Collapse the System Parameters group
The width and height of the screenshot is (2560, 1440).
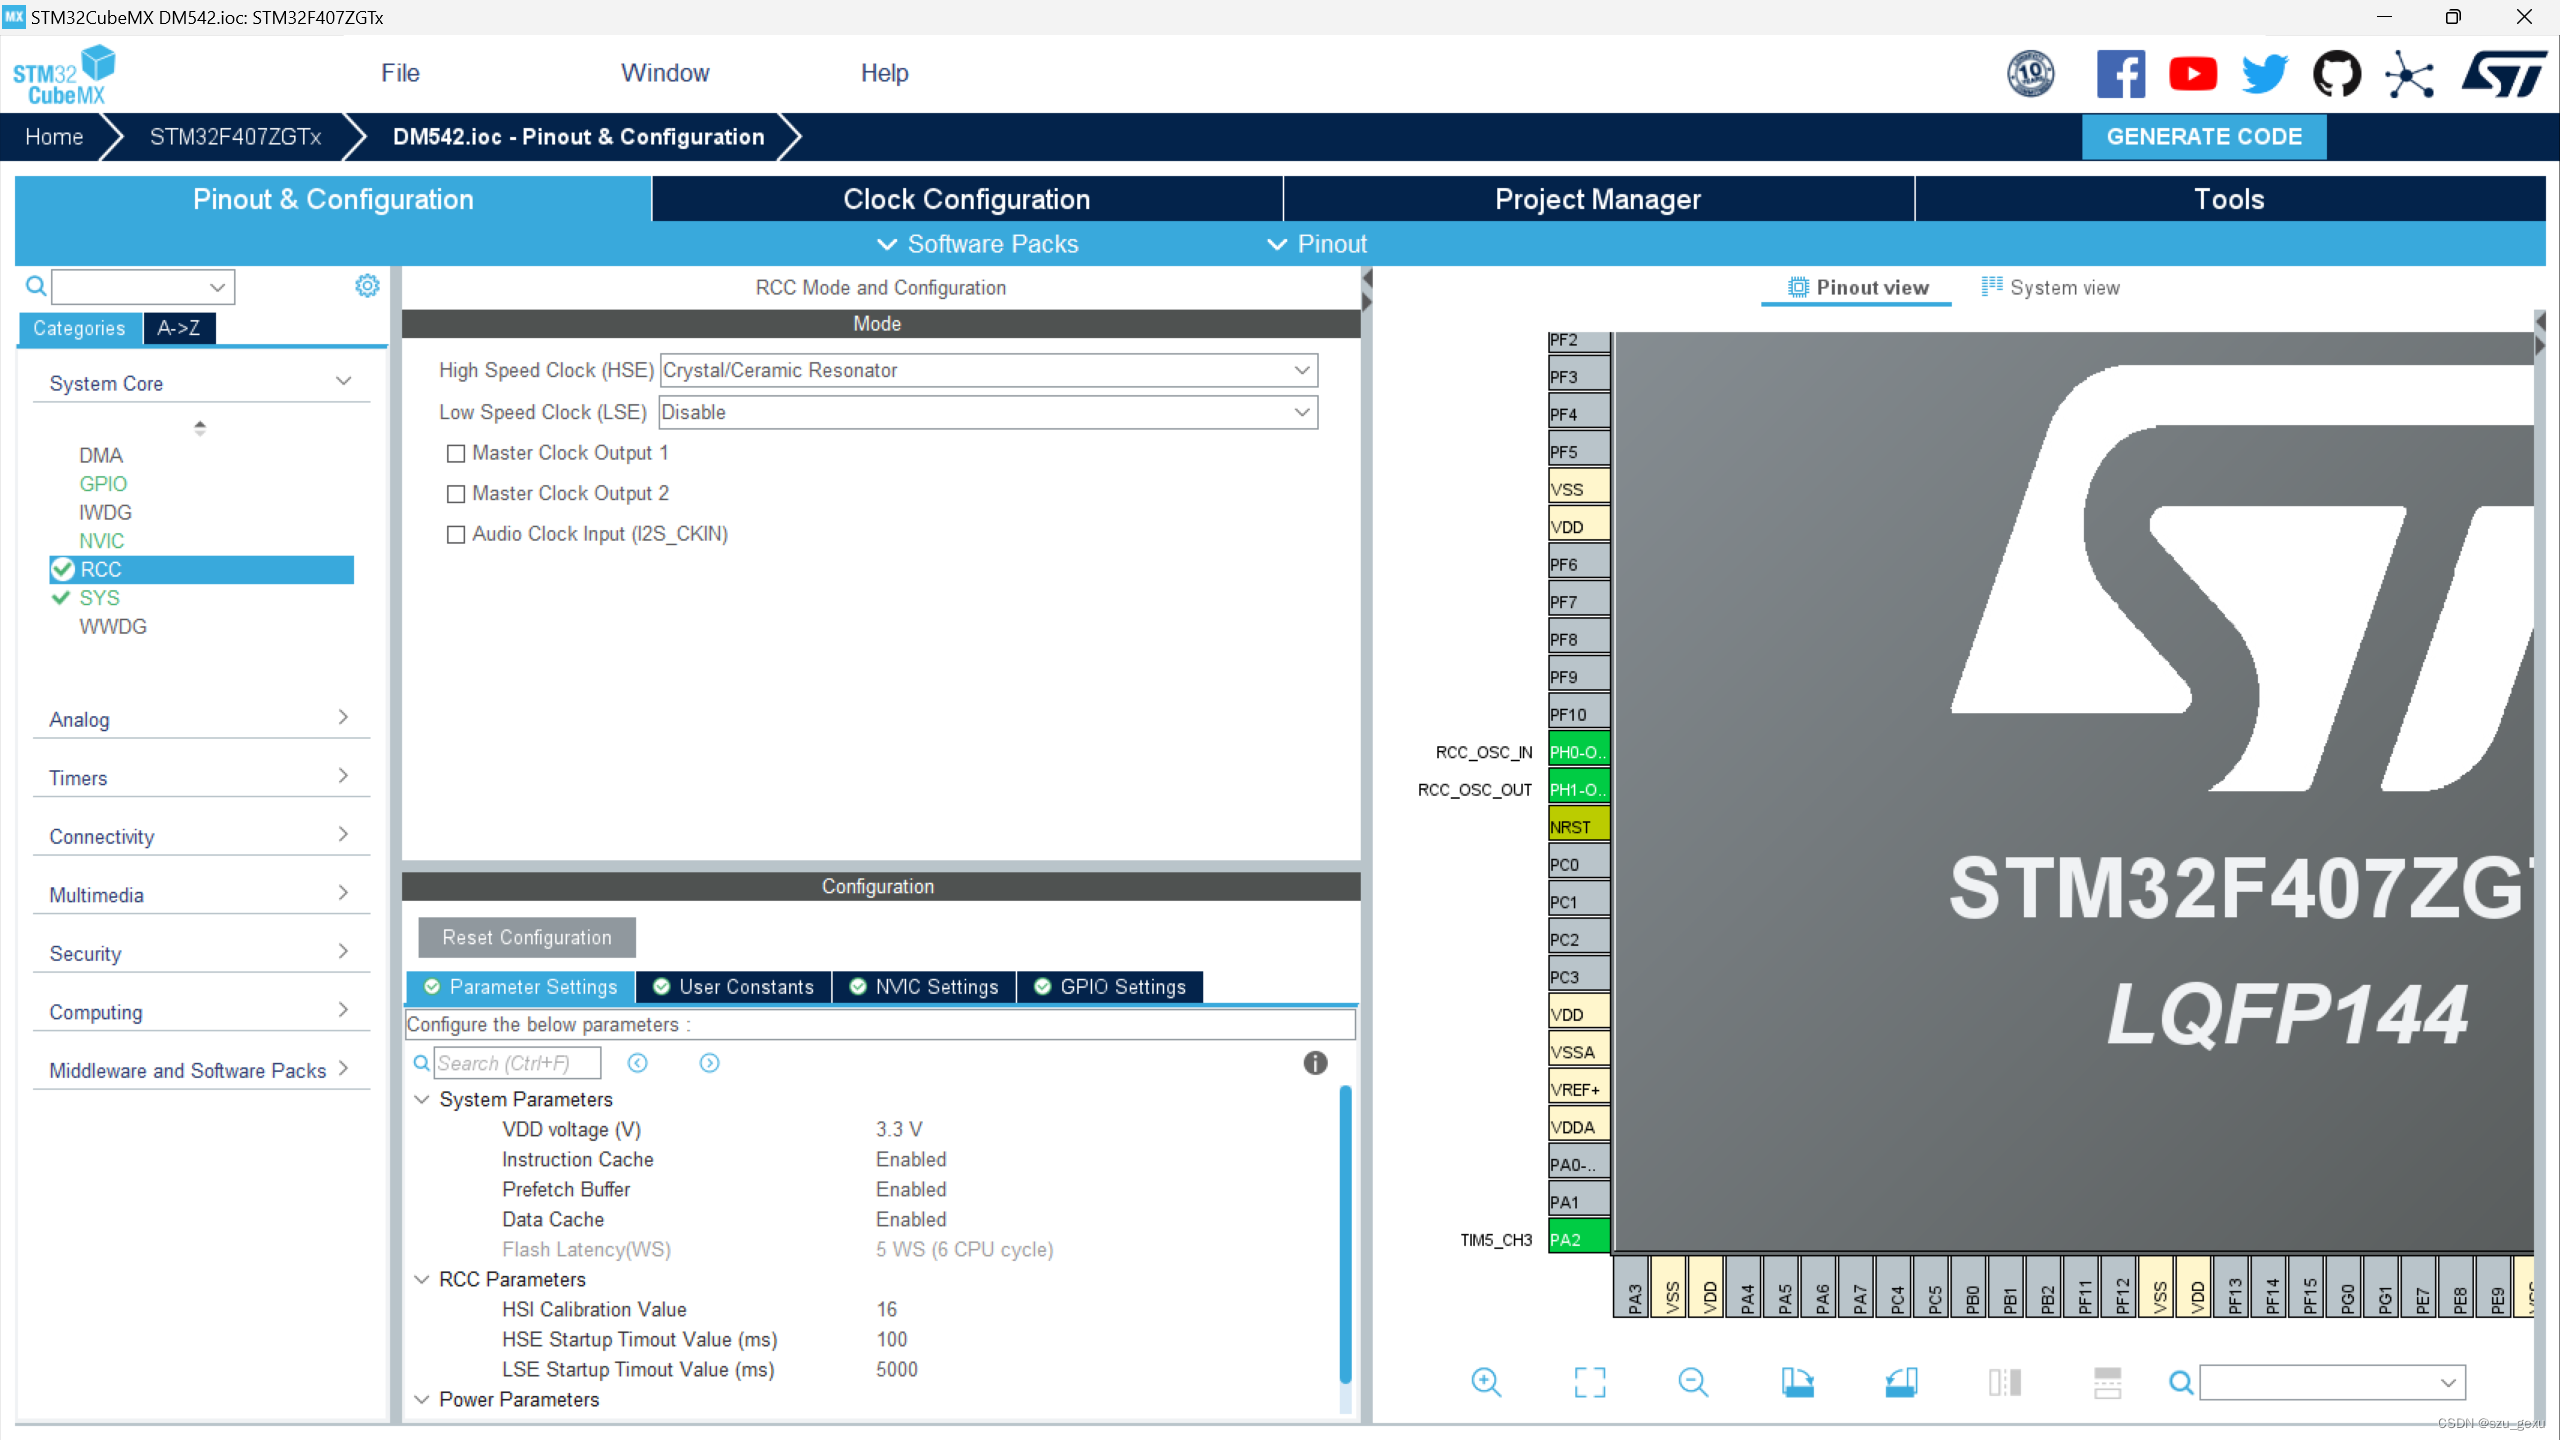pos(422,1099)
